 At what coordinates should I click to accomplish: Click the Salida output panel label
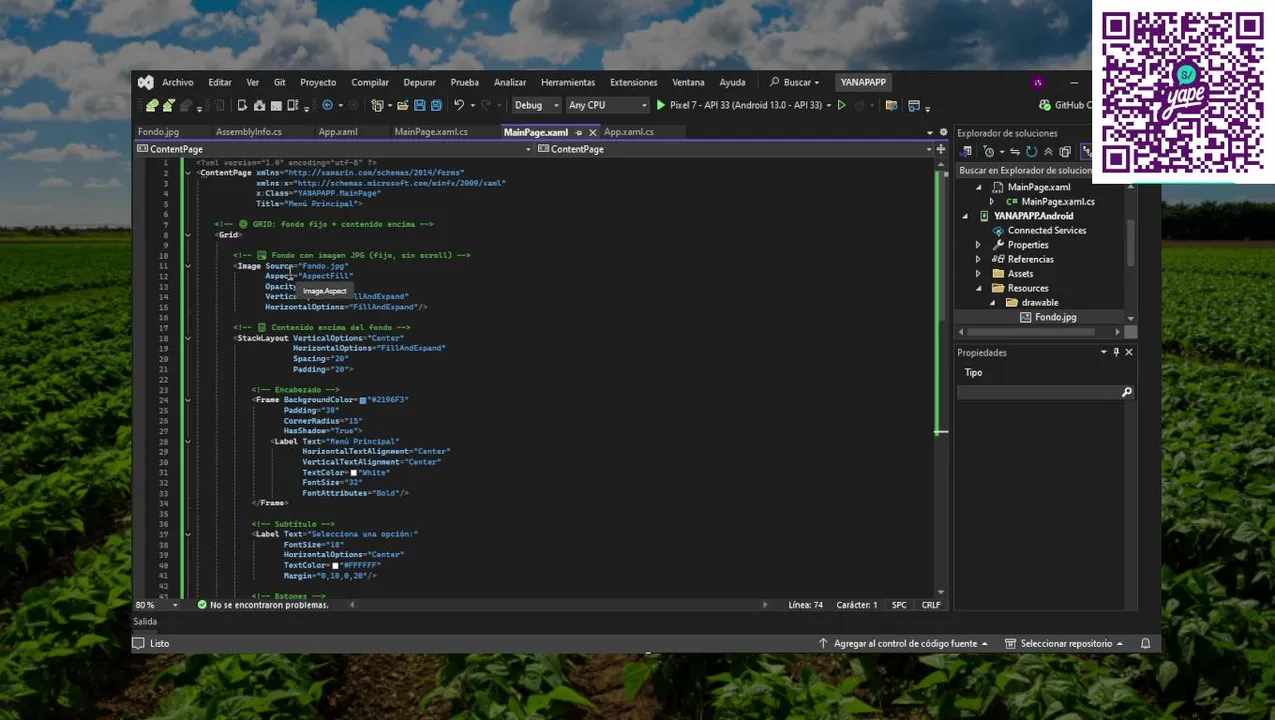(145, 622)
